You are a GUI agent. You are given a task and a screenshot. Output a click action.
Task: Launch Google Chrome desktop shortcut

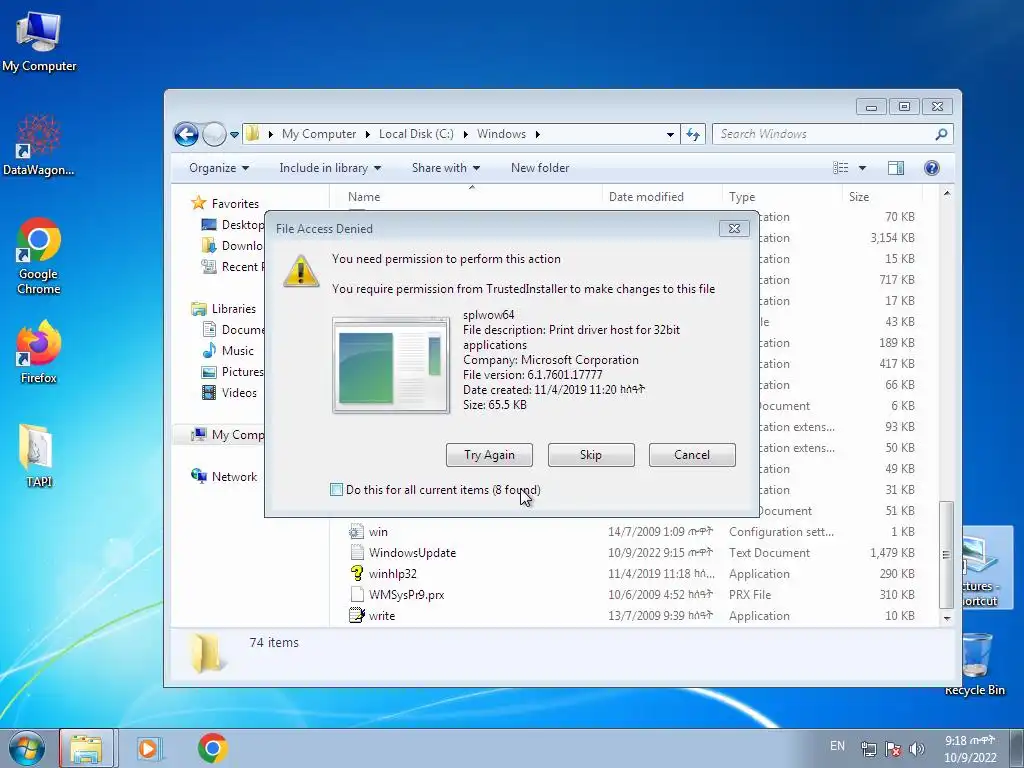[x=39, y=256]
